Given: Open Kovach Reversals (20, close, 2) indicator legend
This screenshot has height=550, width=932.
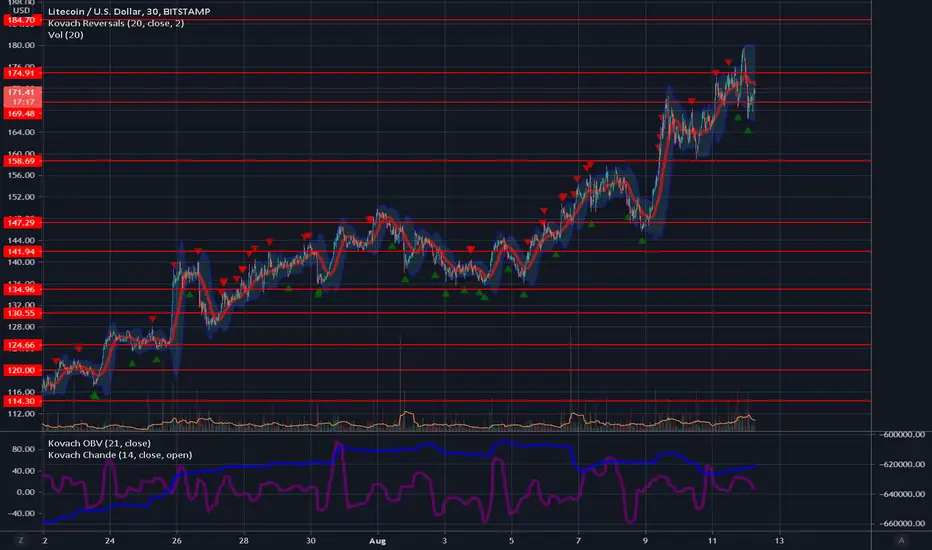Looking at the screenshot, I should point(116,23).
